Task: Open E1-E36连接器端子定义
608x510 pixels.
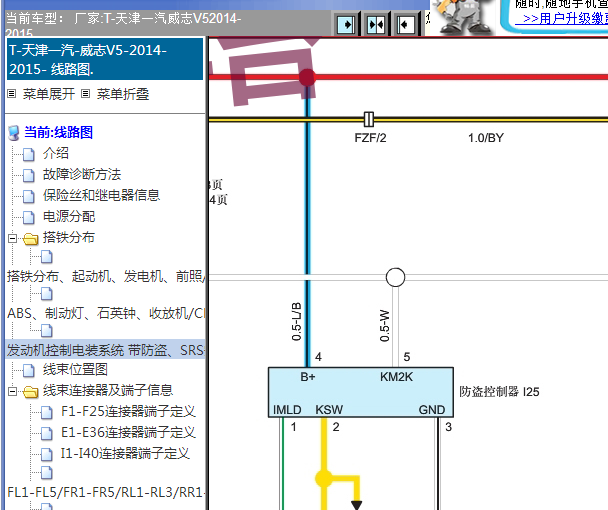Action: click(x=128, y=432)
